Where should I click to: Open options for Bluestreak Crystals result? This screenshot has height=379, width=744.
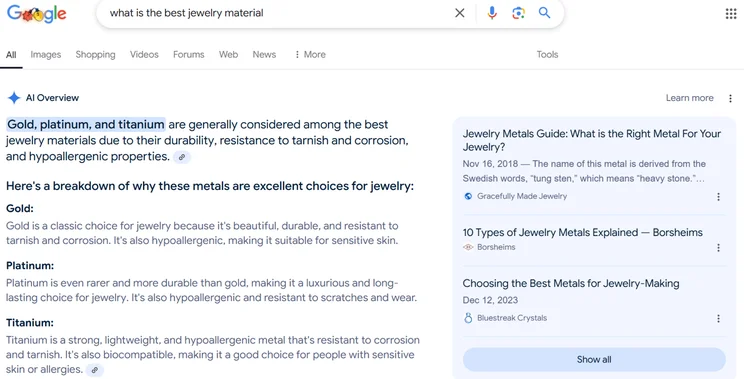pyautogui.click(x=718, y=318)
